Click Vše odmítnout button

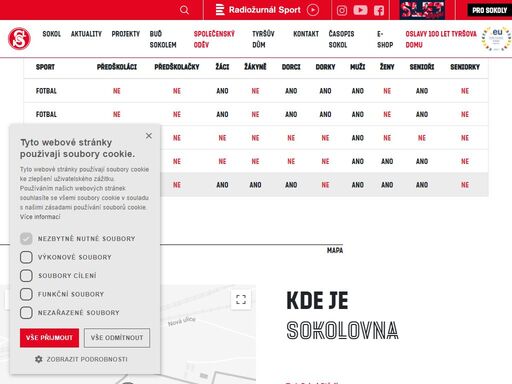pyautogui.click(x=117, y=338)
